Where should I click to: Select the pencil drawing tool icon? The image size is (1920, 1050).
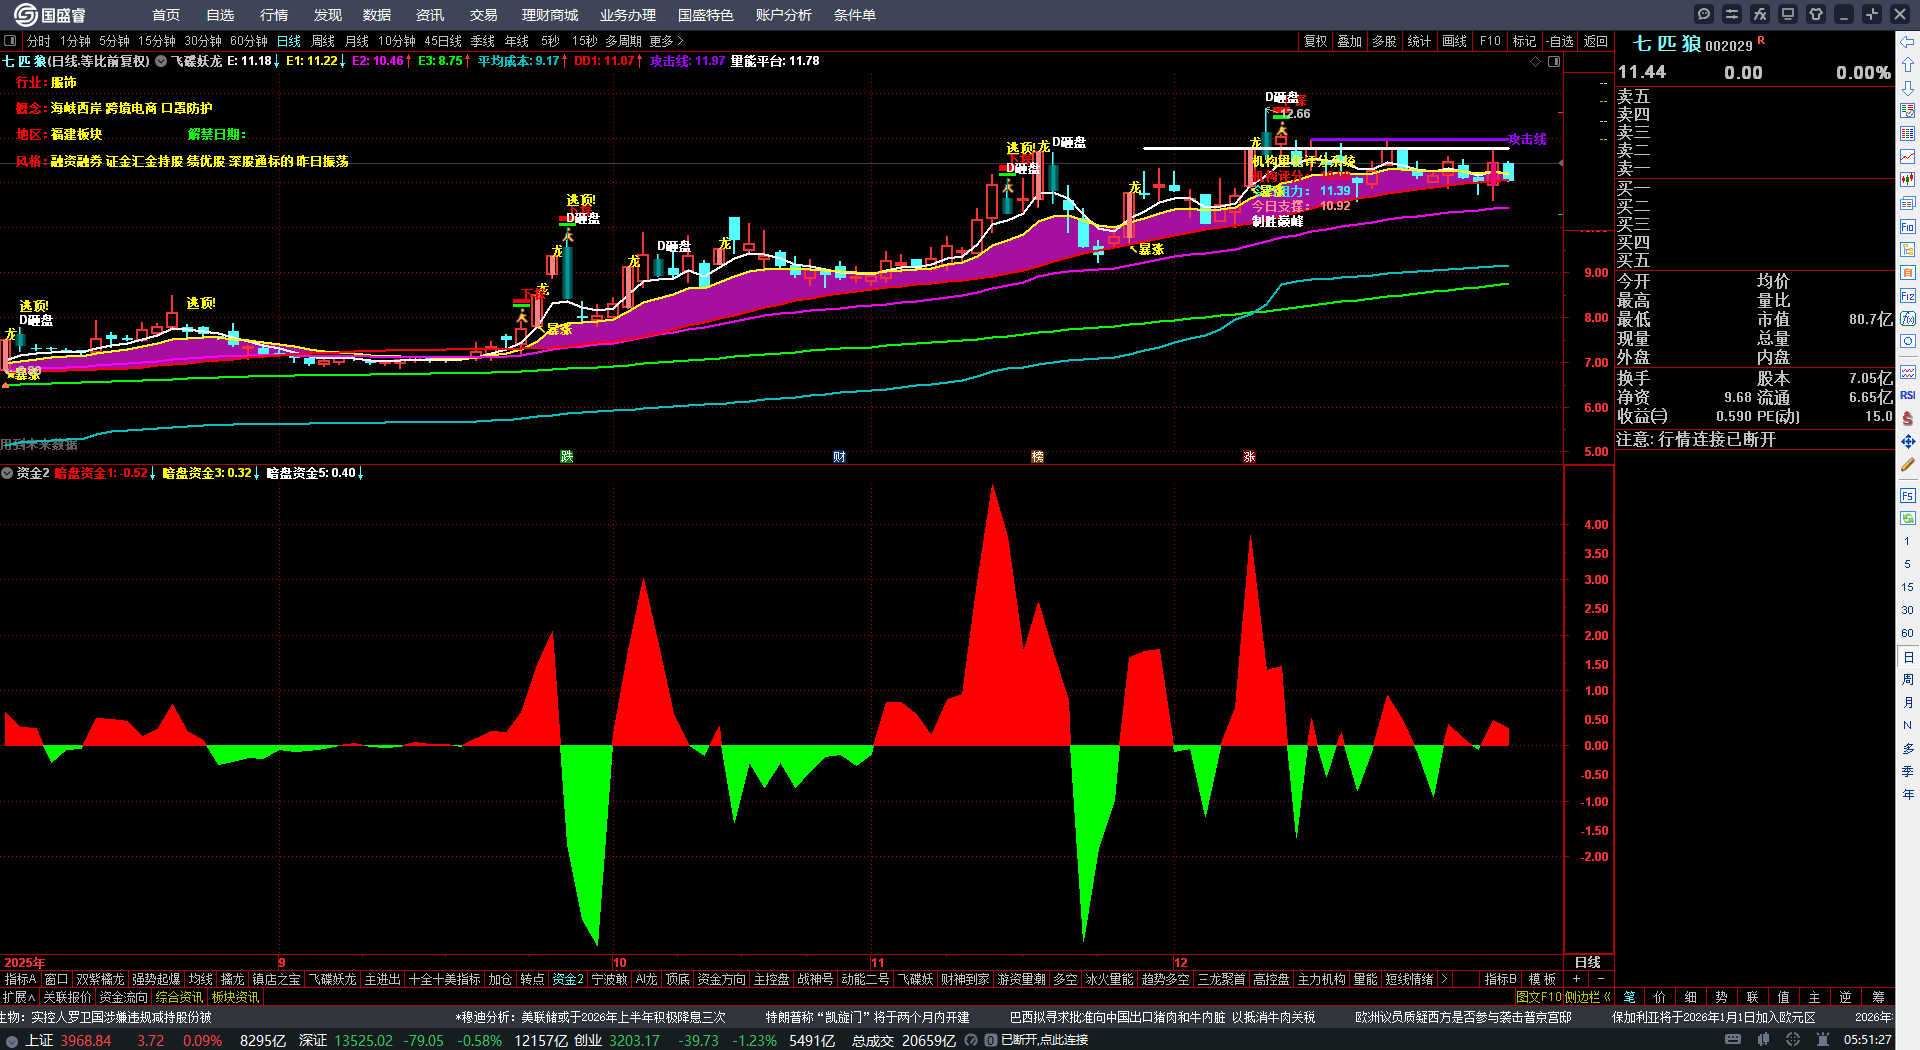pyautogui.click(x=1908, y=465)
